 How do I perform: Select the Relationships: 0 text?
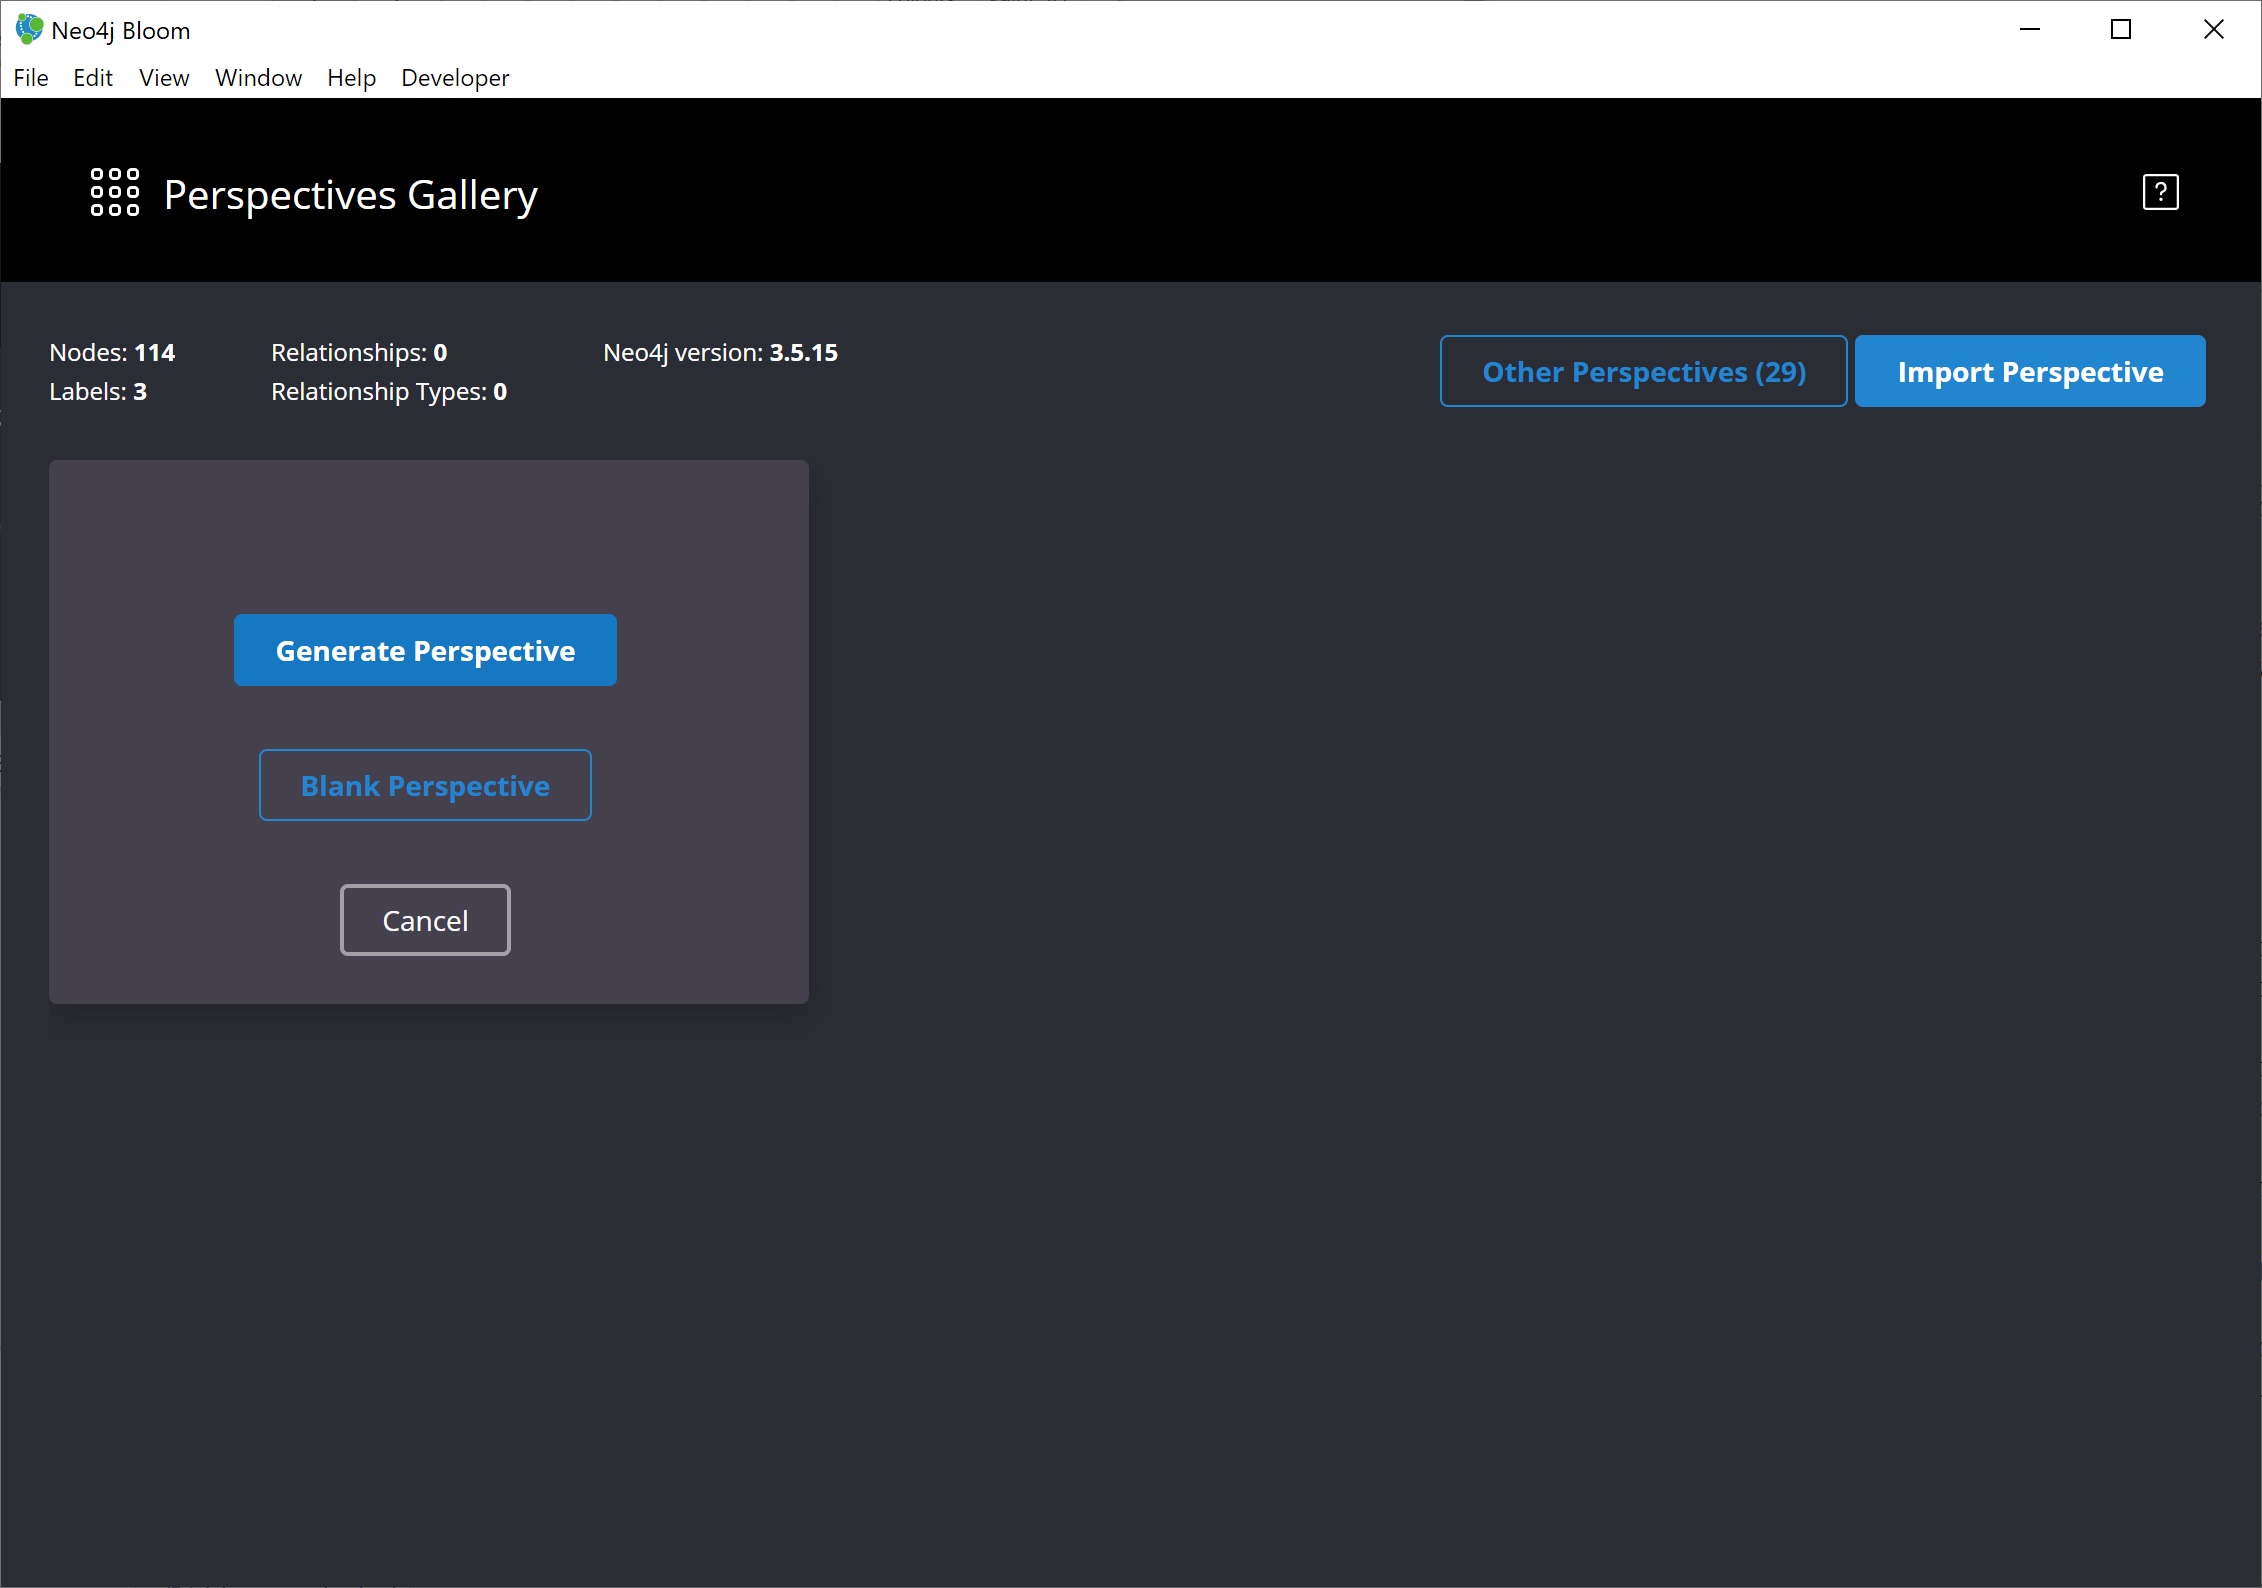(x=359, y=353)
